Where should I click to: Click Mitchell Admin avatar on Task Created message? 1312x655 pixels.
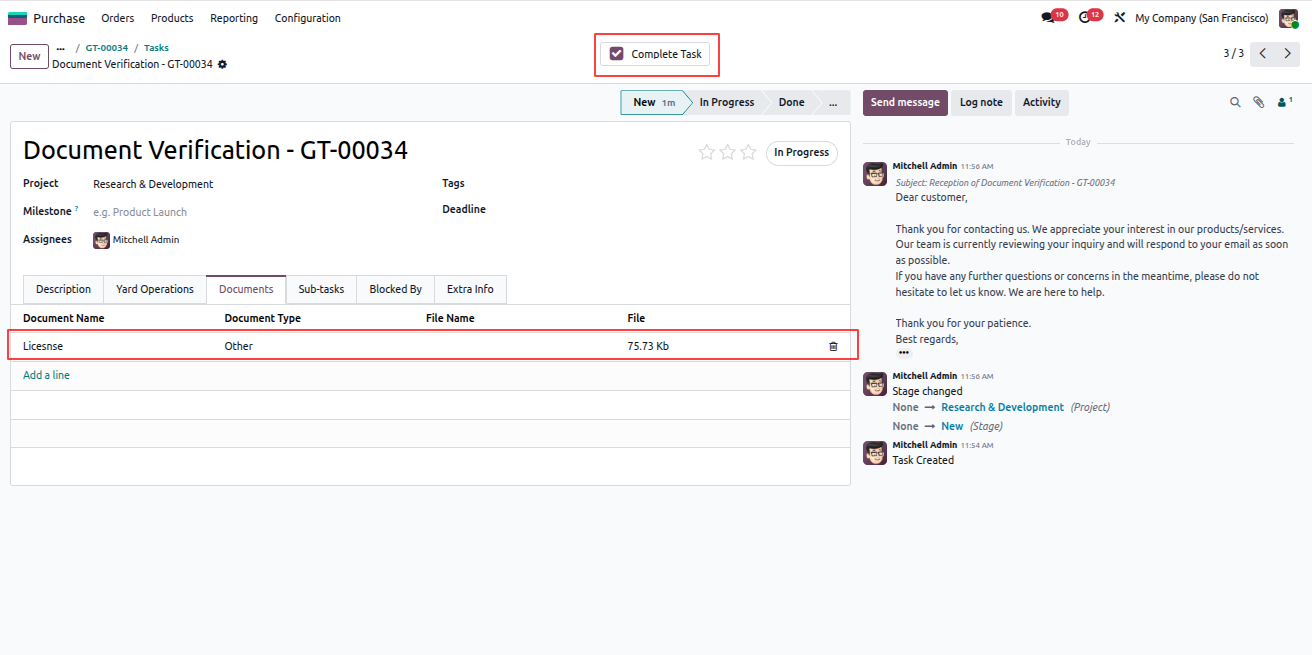pos(875,453)
